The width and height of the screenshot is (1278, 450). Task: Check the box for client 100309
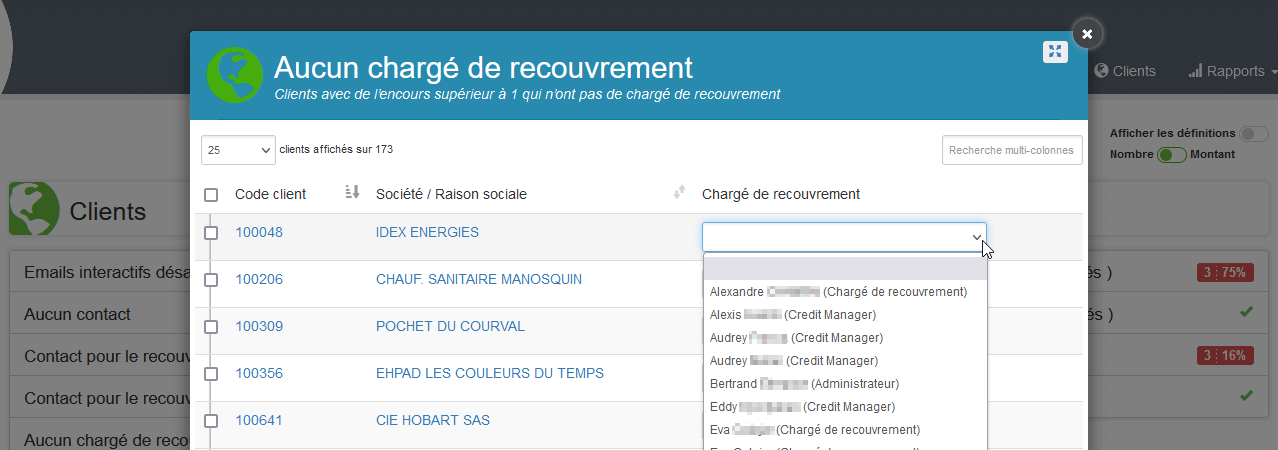click(211, 327)
